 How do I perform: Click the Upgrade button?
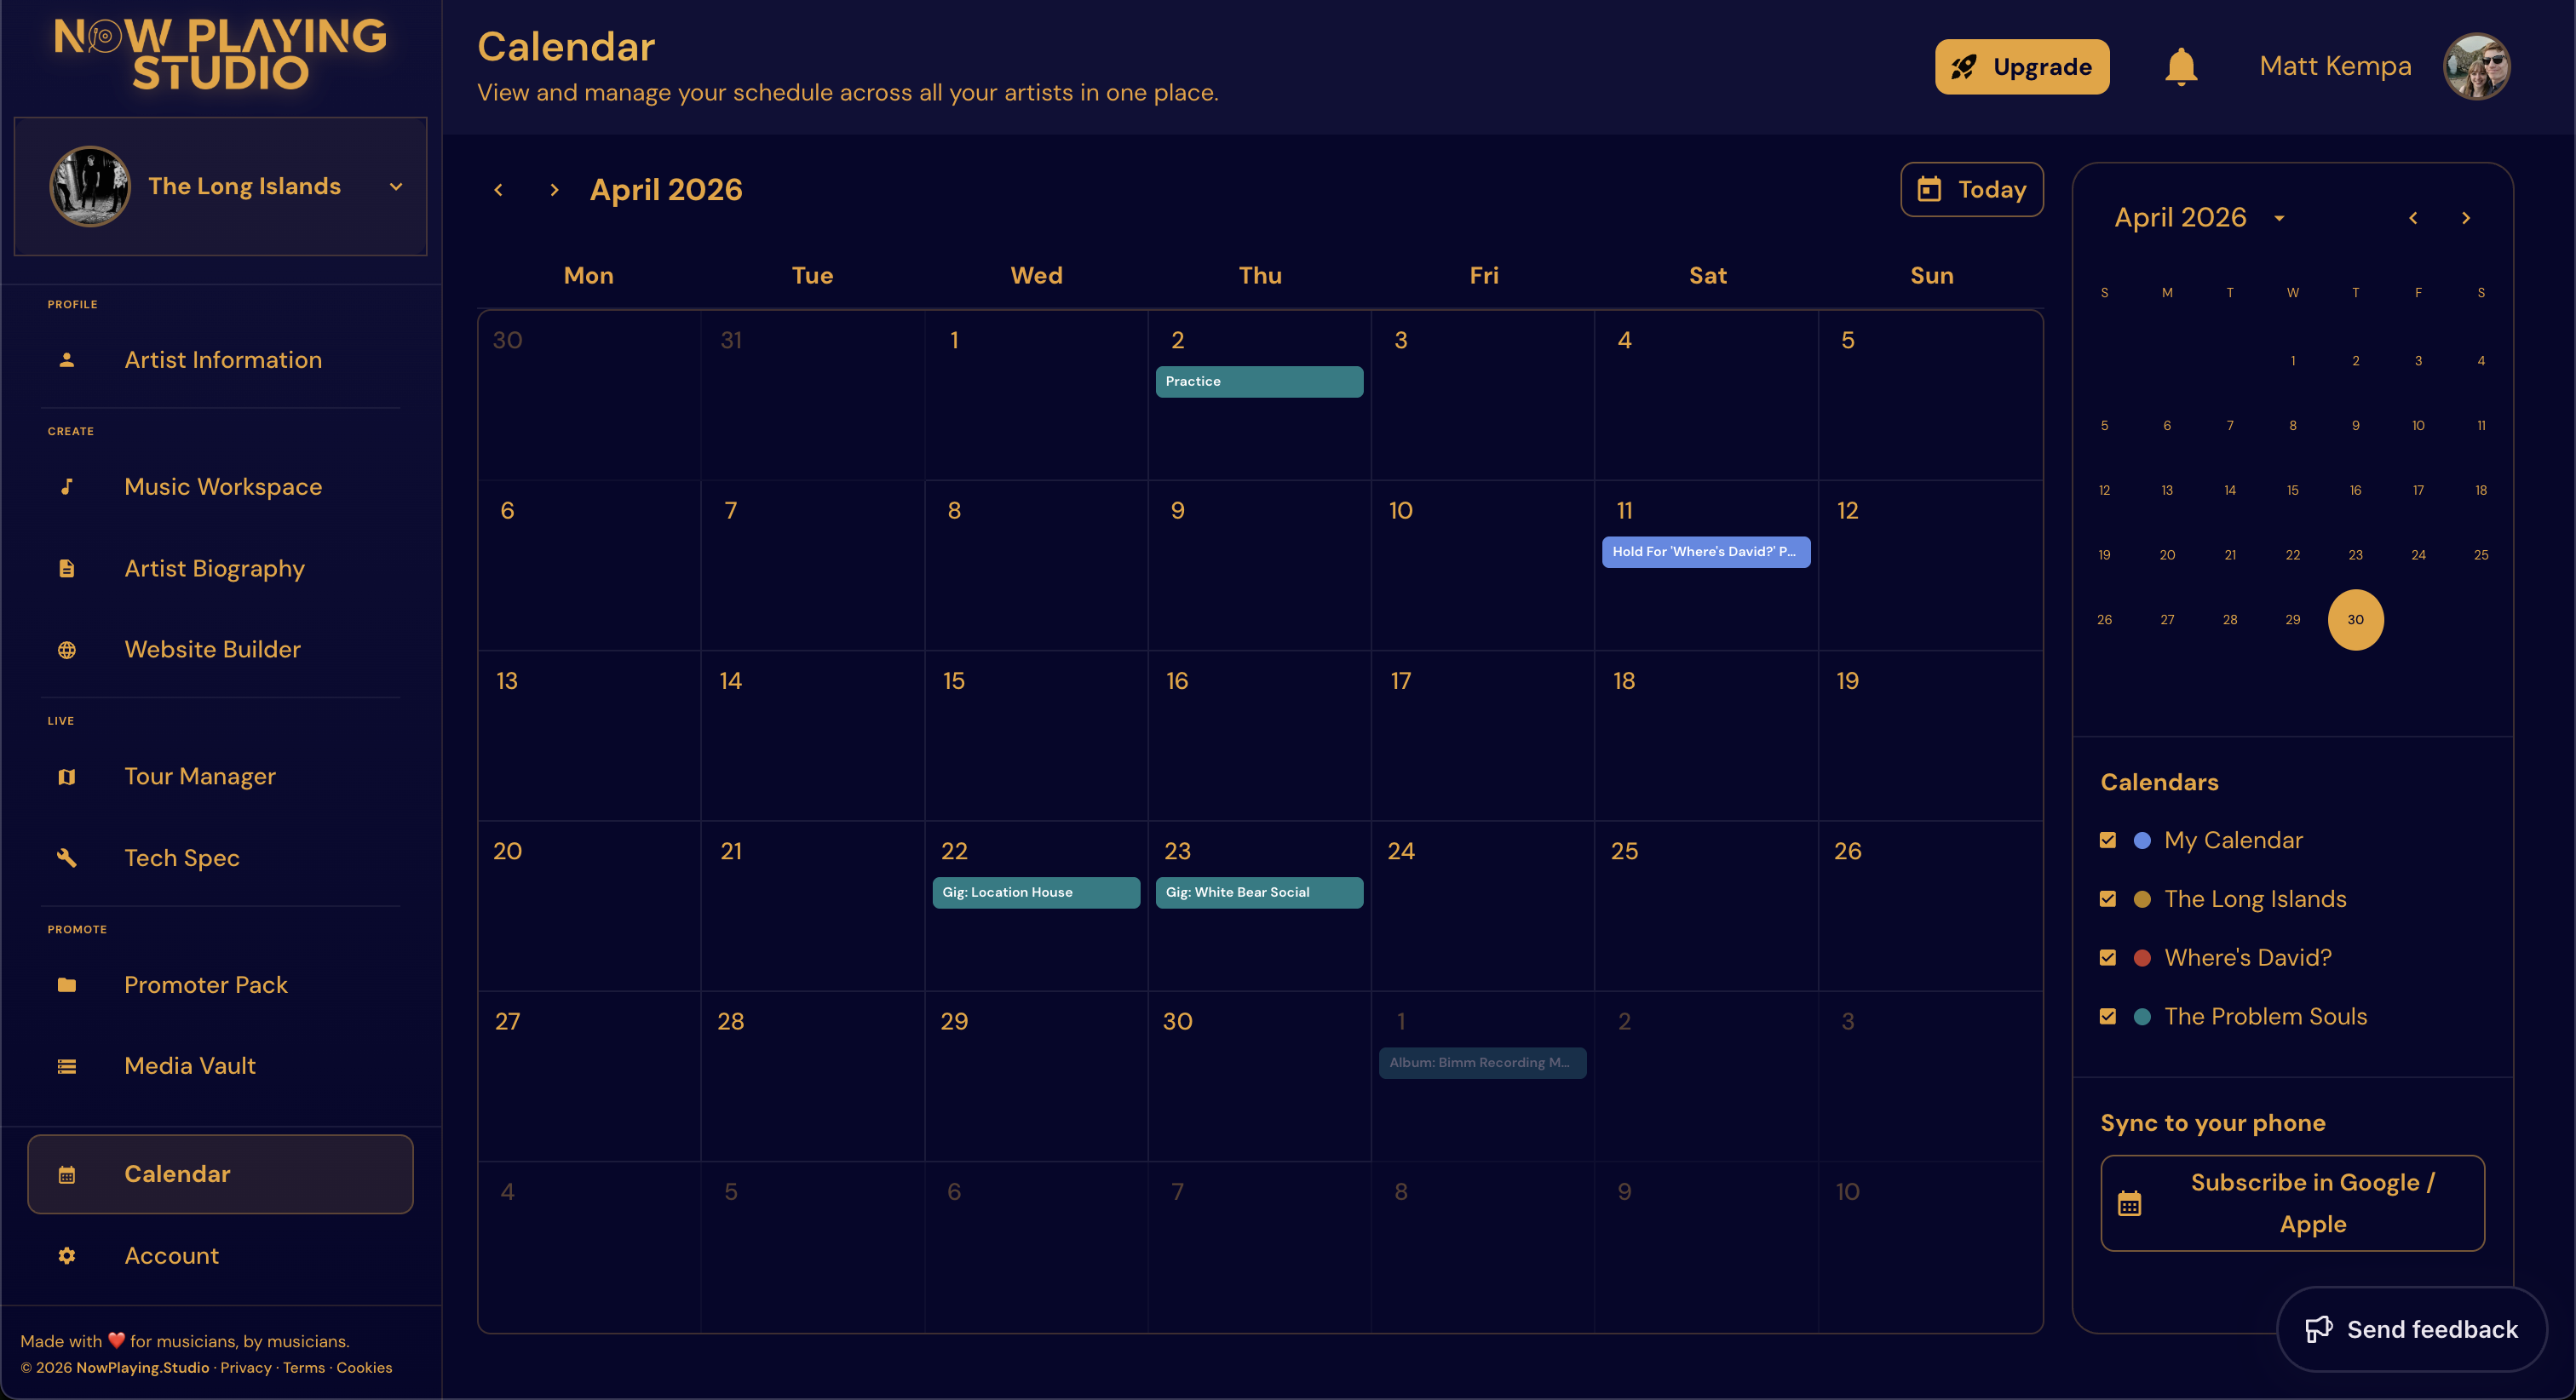2022,67
